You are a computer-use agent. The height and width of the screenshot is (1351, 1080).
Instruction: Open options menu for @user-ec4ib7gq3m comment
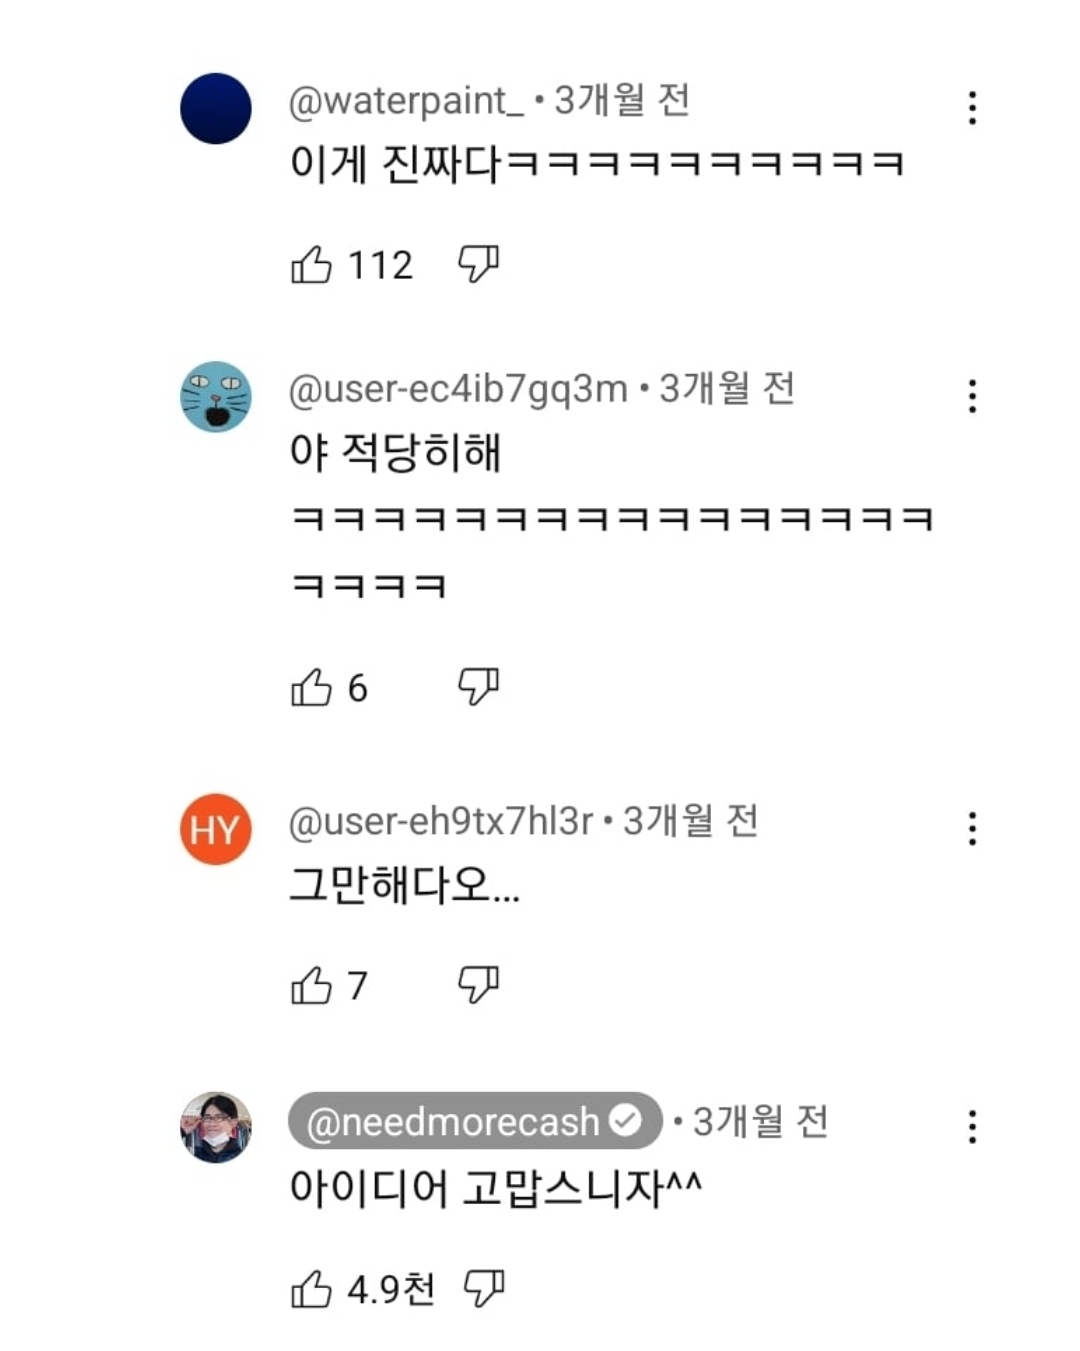[x=972, y=396]
